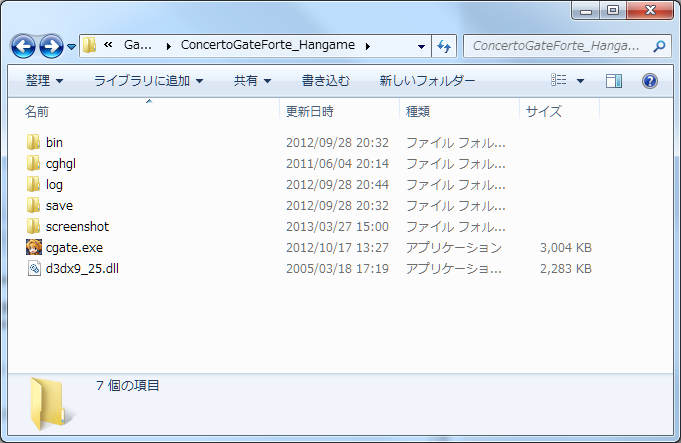681x443 pixels.
Task: Go forward with the Forward arrow button
Action: tap(51, 46)
